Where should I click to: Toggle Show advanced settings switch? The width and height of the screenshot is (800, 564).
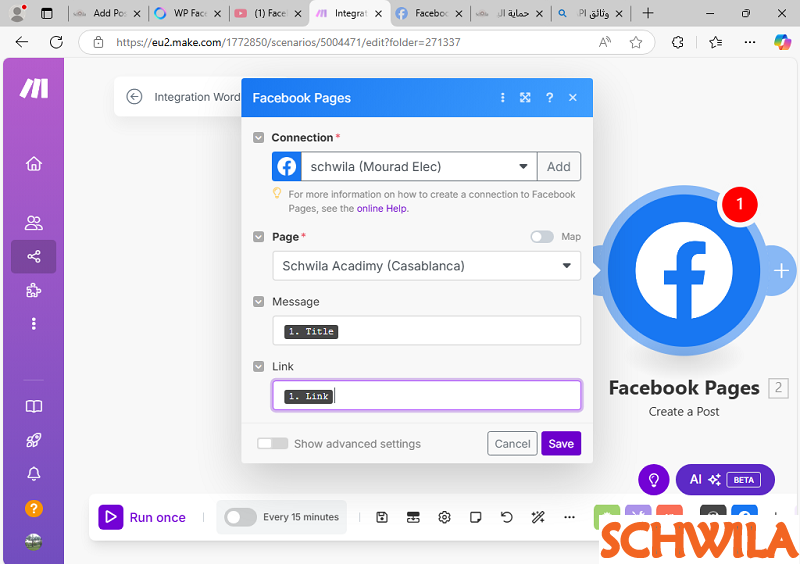(272, 444)
